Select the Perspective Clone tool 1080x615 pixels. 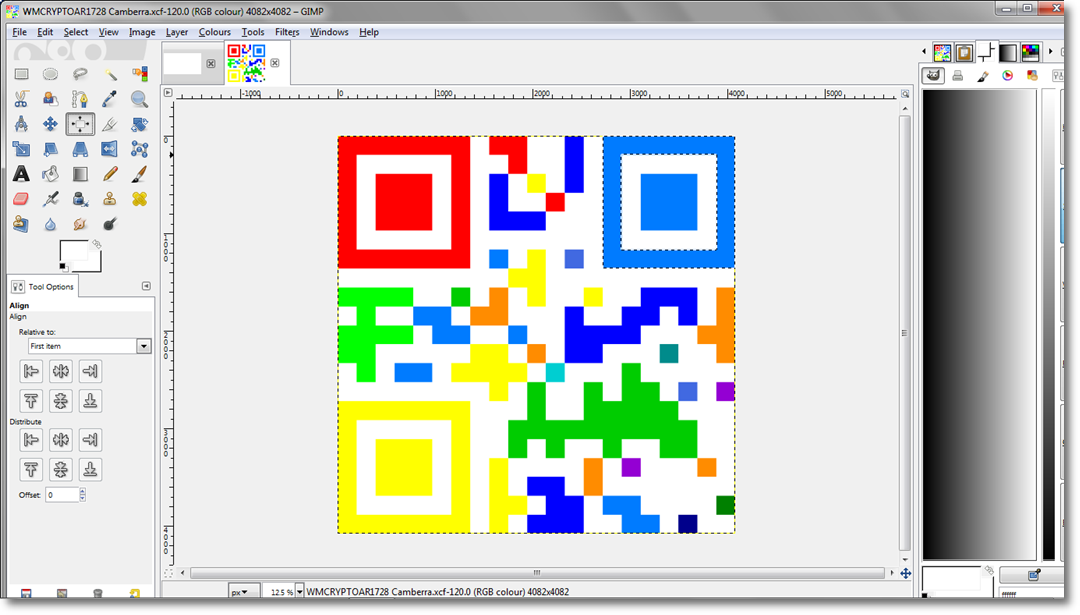coord(21,224)
